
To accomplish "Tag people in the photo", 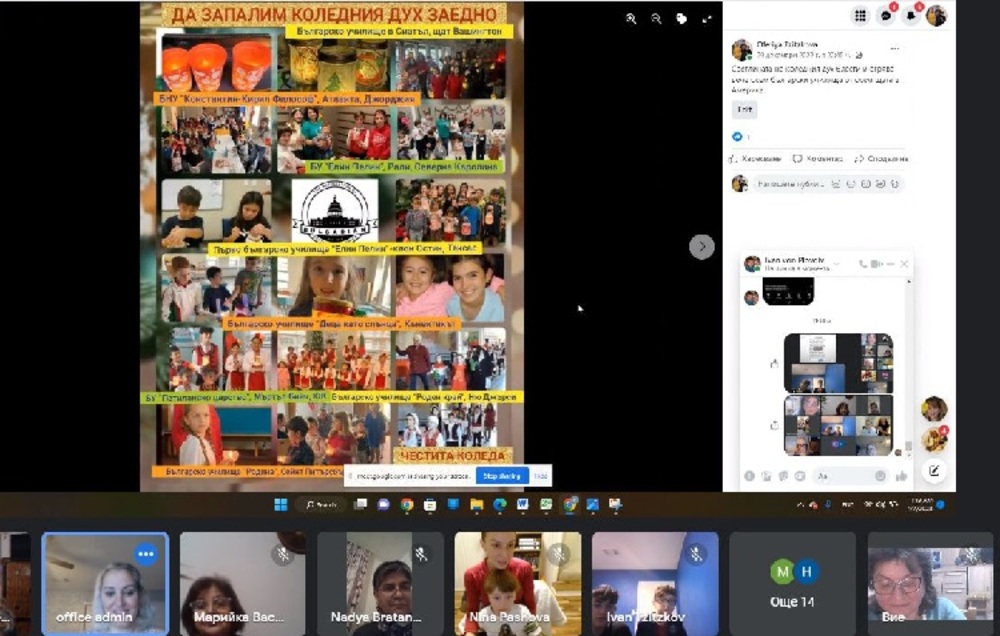I will point(681,19).
